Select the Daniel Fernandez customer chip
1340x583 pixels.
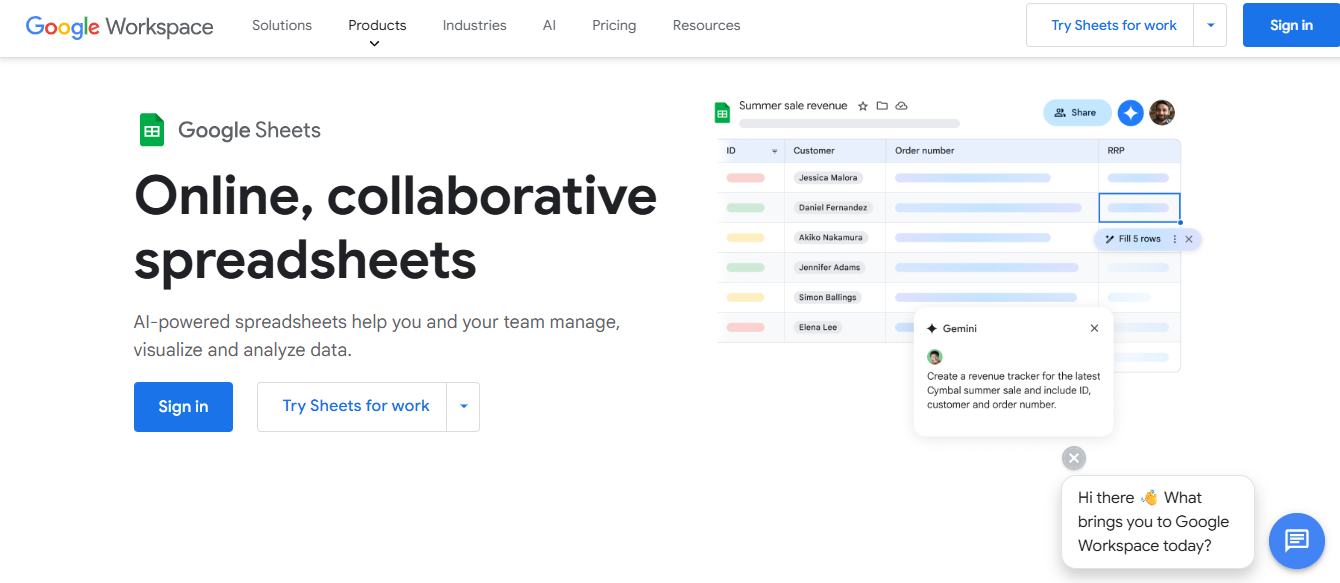833,208
